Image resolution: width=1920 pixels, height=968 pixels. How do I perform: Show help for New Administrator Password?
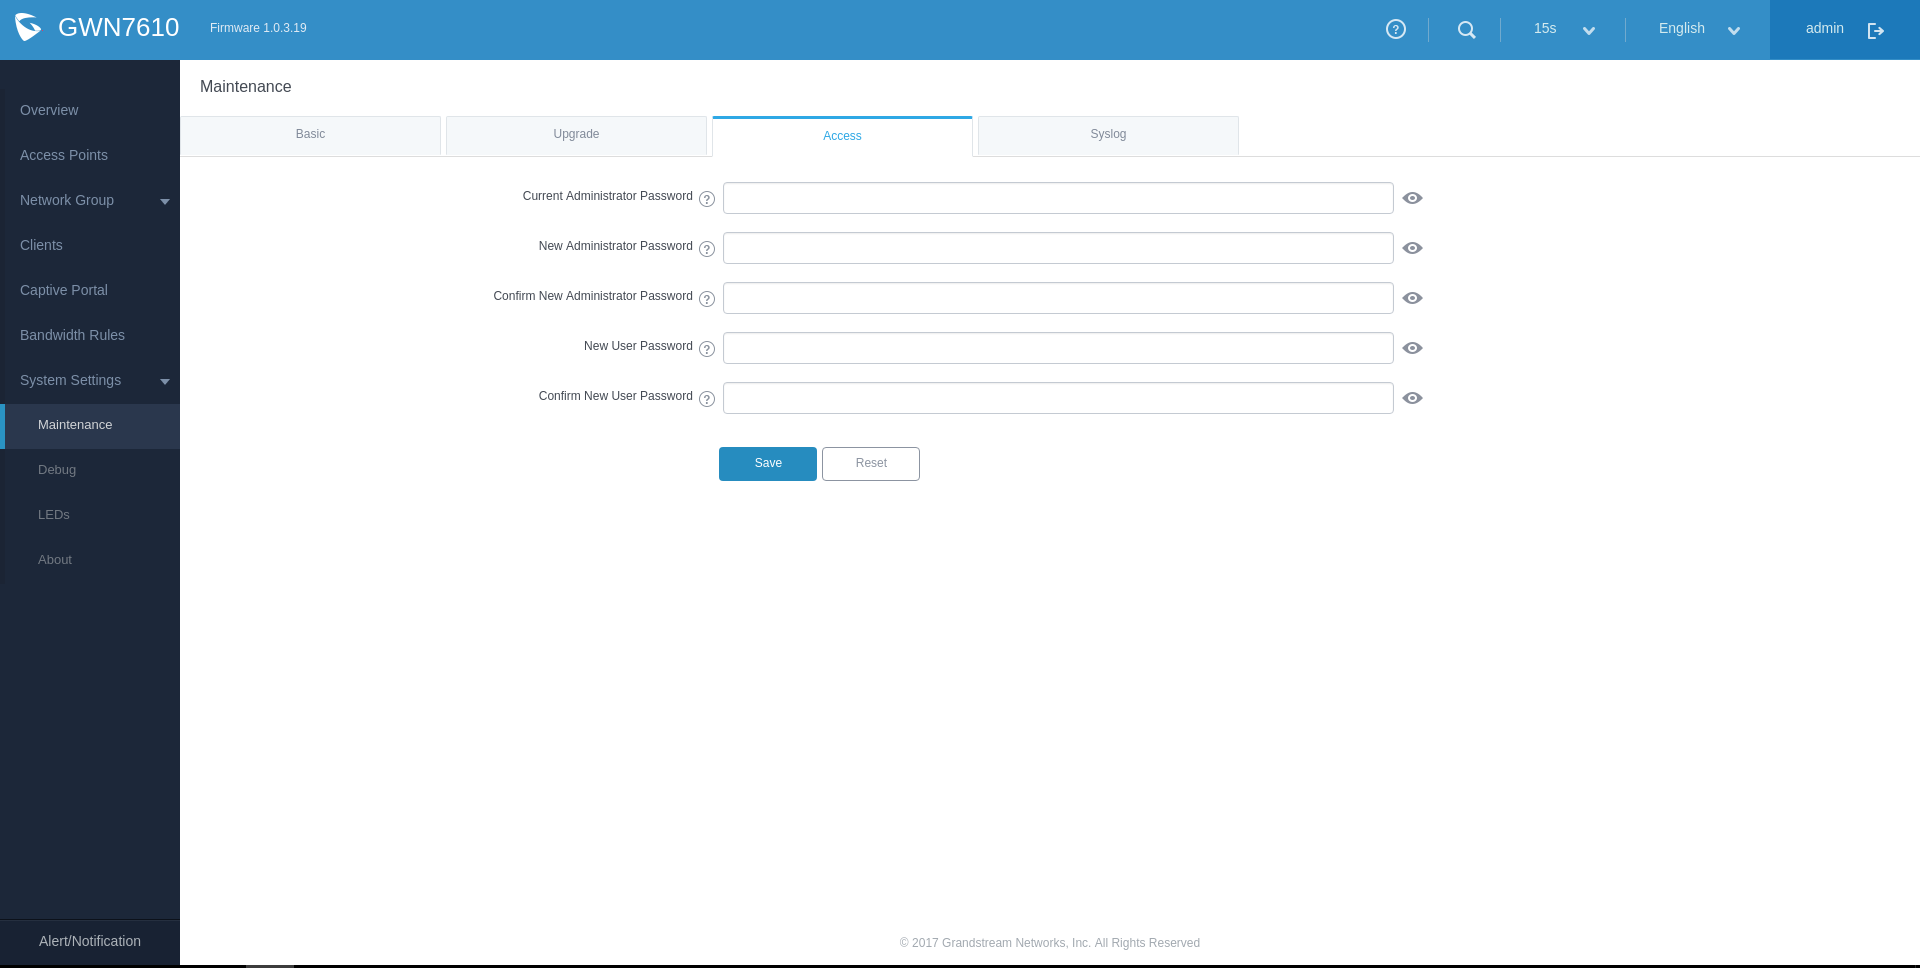coord(707,249)
